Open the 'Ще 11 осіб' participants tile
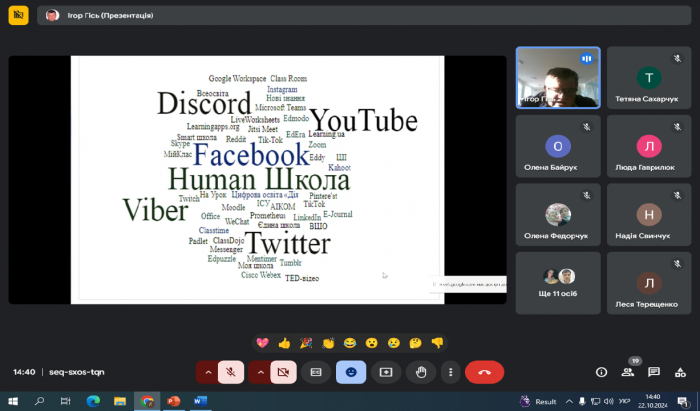 558,282
